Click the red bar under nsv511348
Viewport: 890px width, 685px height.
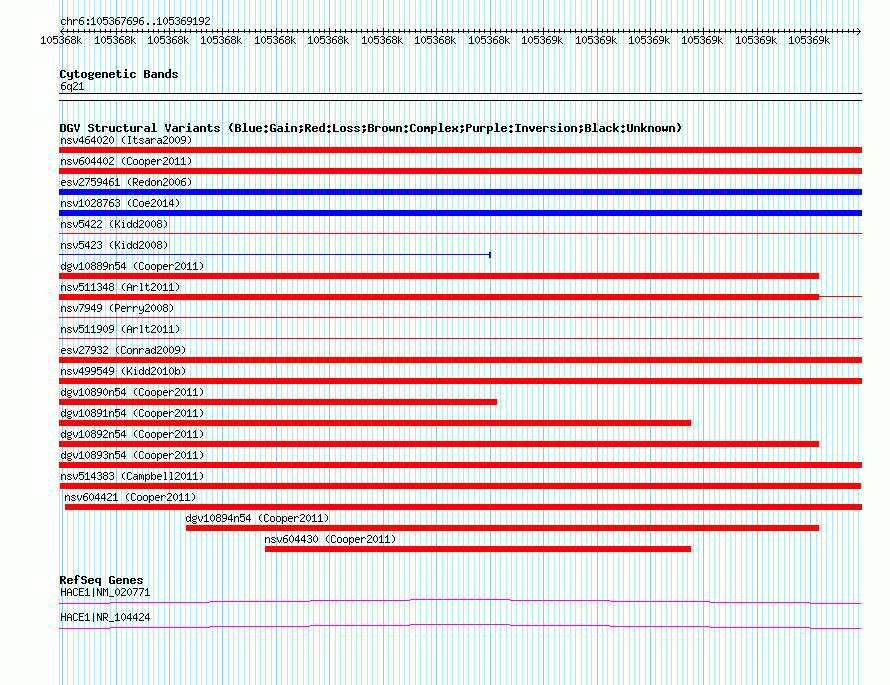point(439,297)
